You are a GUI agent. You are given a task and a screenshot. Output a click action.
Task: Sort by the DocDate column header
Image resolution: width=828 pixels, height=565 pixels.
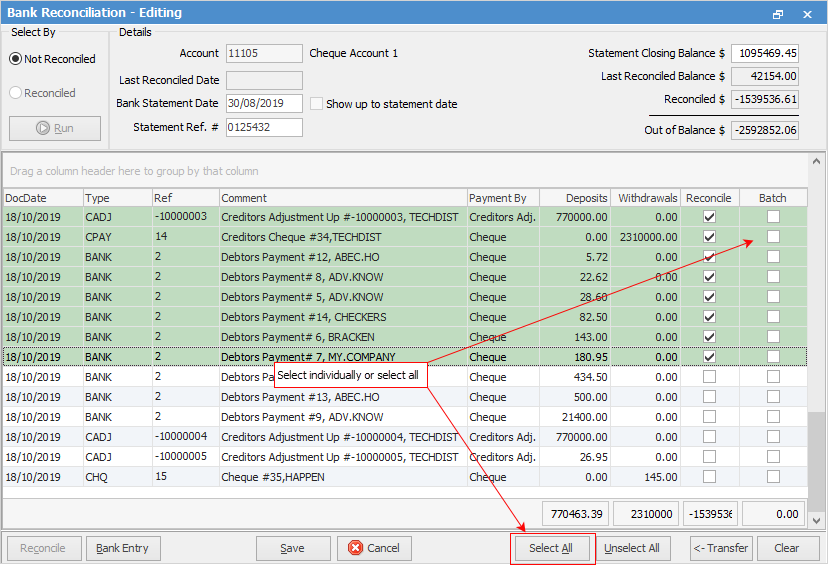click(x=42, y=198)
